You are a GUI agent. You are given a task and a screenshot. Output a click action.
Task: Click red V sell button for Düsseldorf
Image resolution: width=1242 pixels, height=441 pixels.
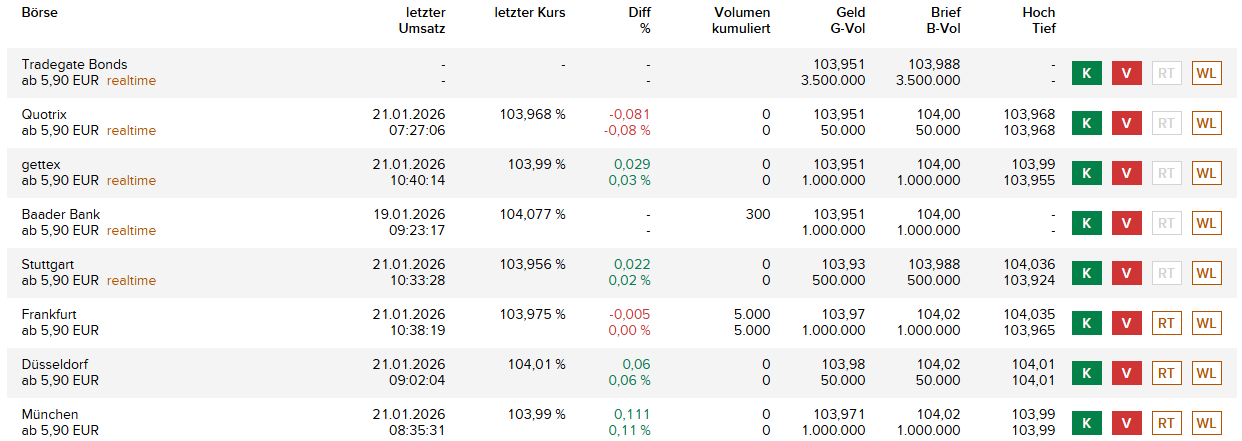click(x=1126, y=373)
